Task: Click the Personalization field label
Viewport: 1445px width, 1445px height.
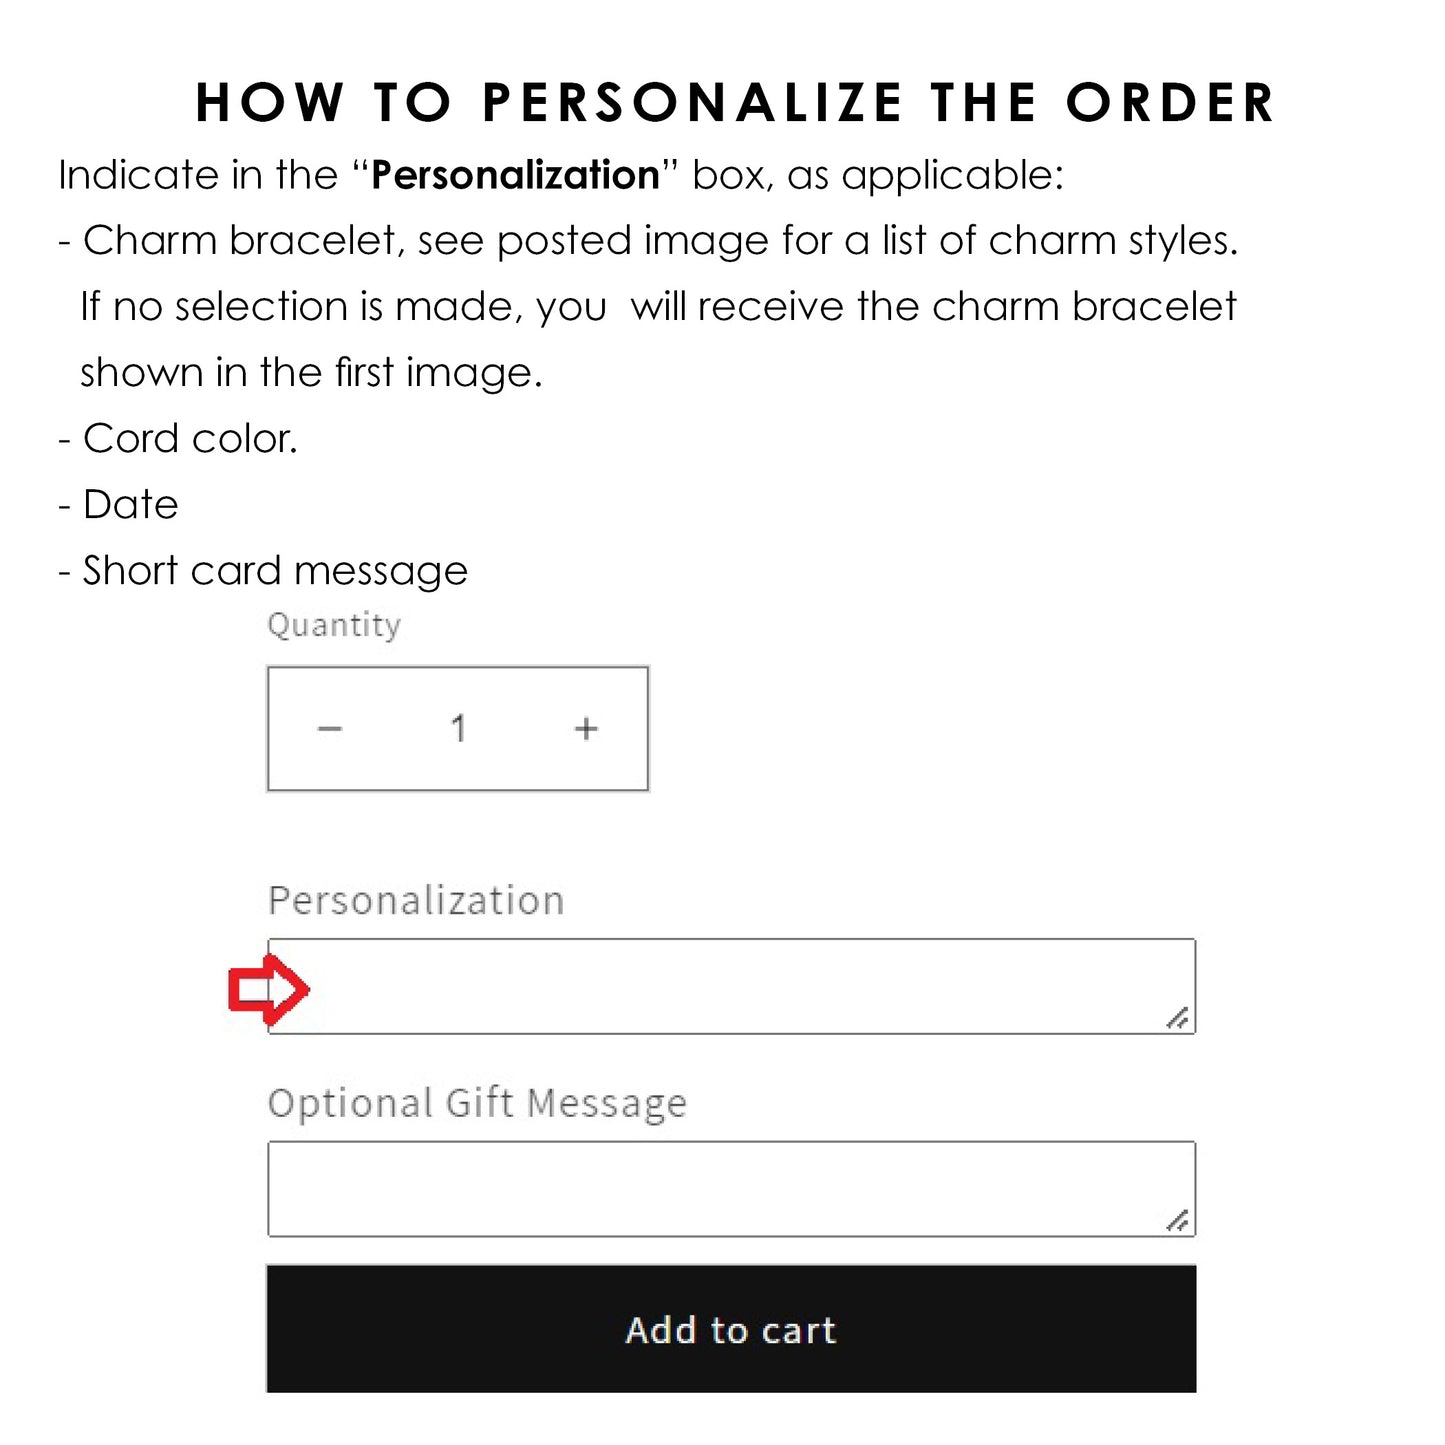Action: [416, 901]
